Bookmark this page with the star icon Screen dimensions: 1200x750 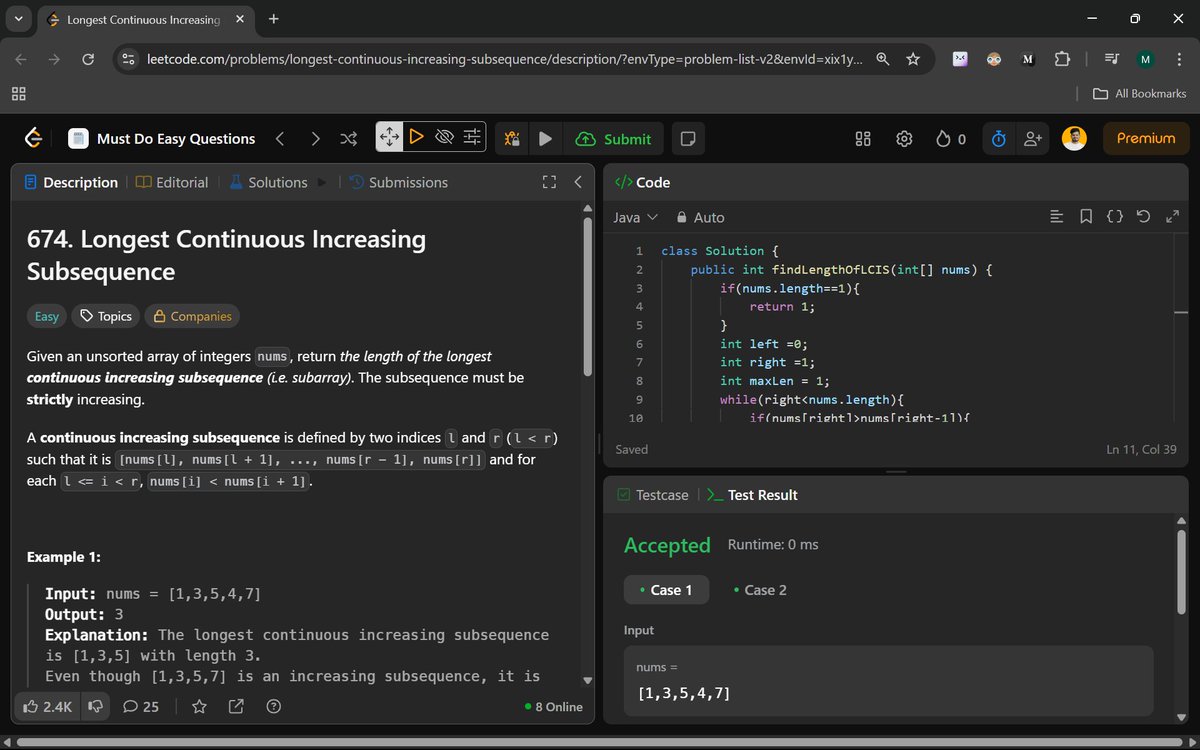(x=913, y=59)
